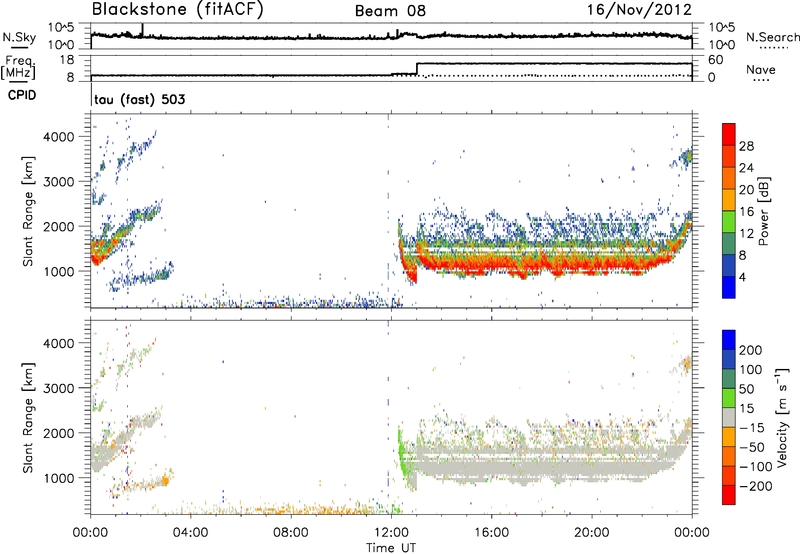Click the "60" Nave axis tick label
The image size is (800, 554).
pyautogui.click(x=715, y=60)
